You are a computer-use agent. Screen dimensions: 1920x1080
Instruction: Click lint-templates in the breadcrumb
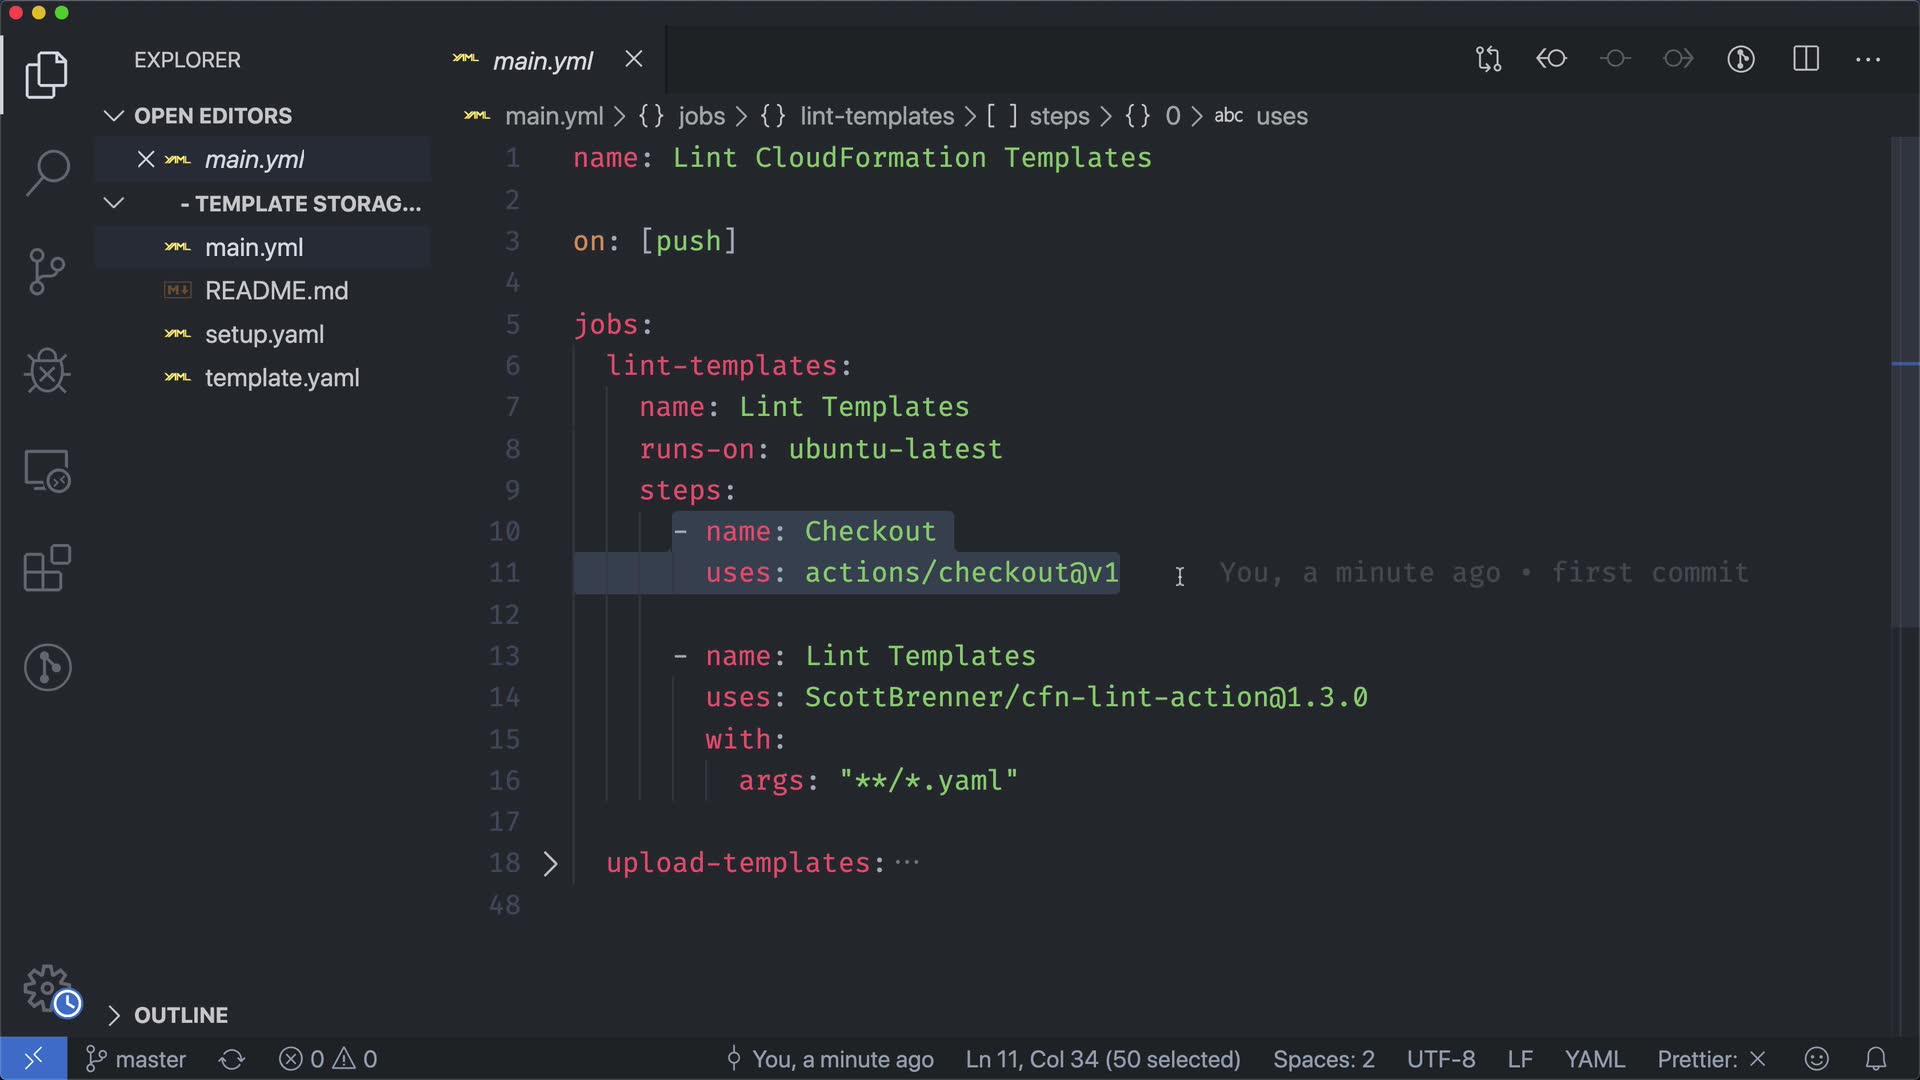click(876, 116)
